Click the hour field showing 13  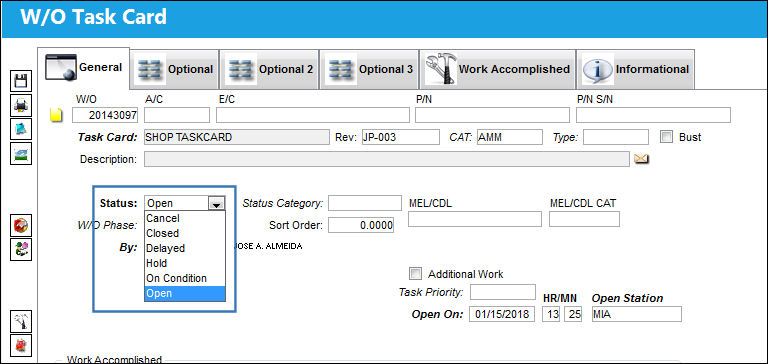[551, 314]
